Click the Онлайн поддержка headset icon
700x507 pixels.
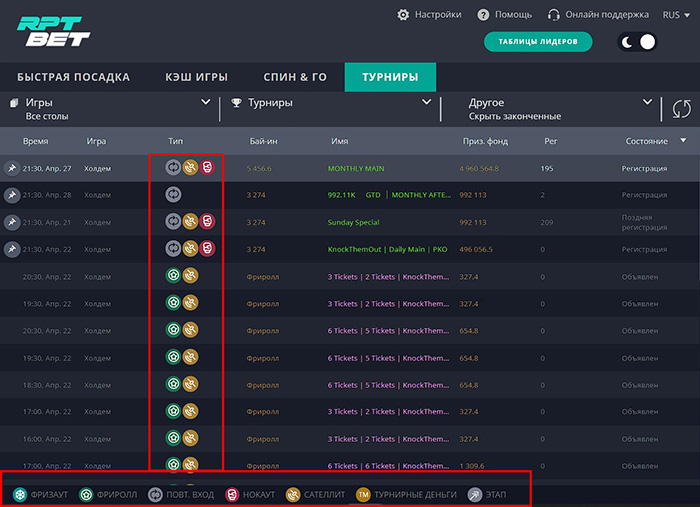pos(554,15)
